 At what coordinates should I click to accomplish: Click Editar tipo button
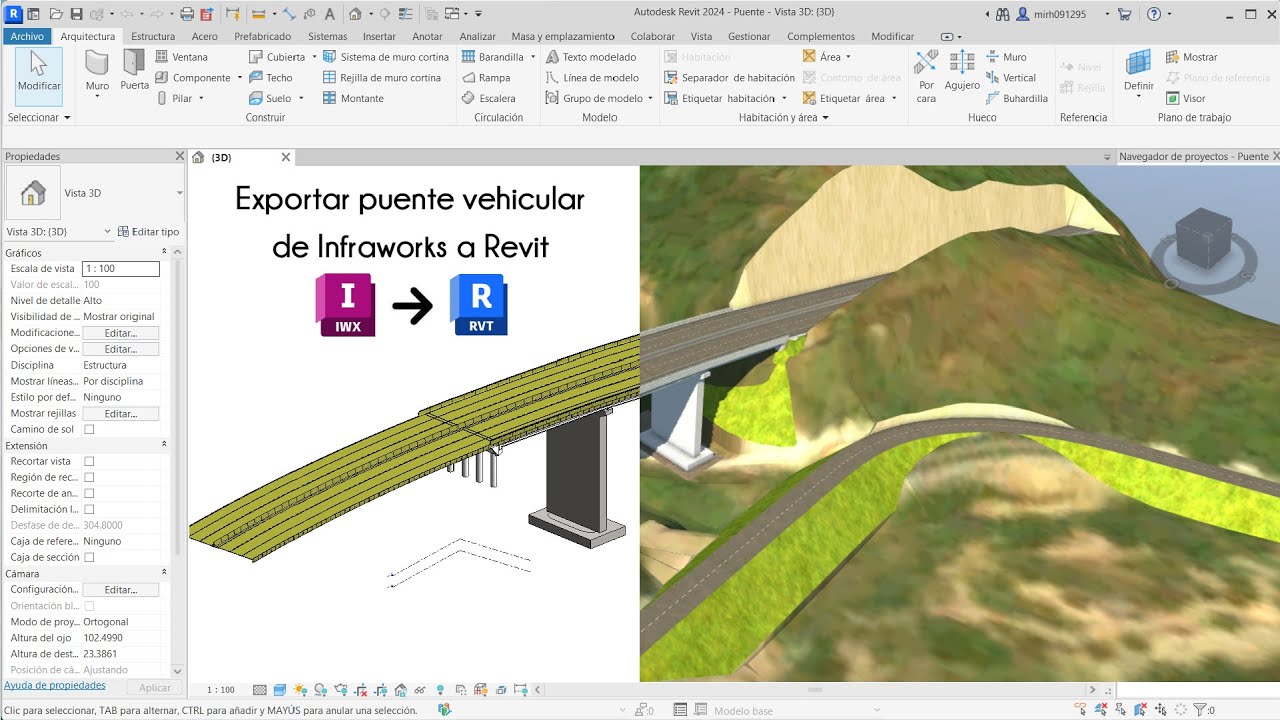coord(148,231)
